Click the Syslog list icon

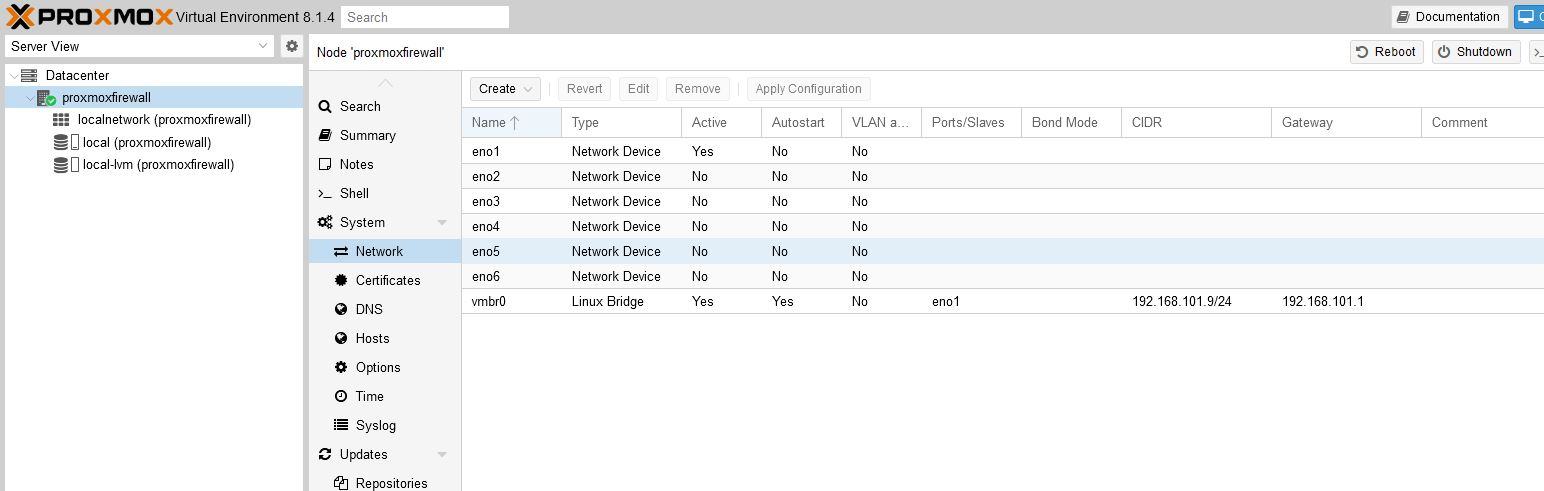pos(341,426)
